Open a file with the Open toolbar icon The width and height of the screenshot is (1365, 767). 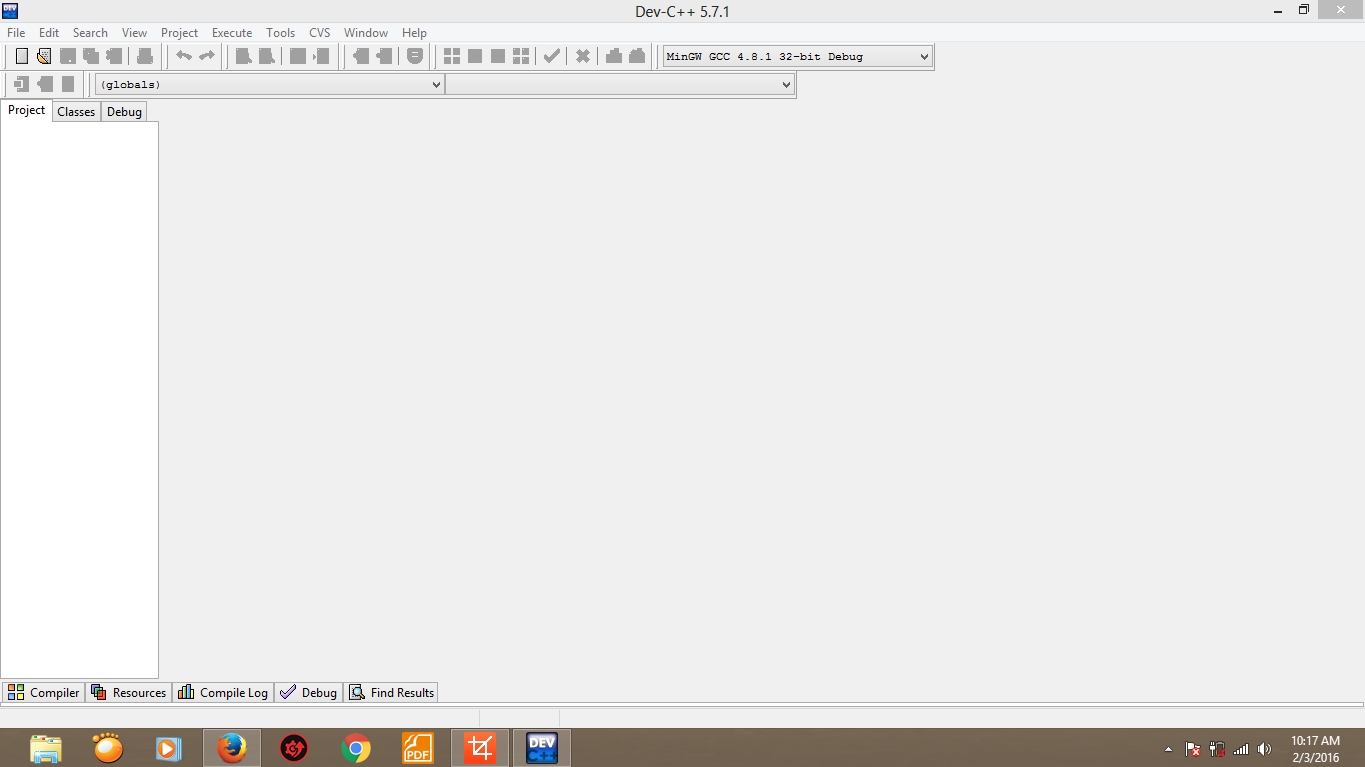44,56
